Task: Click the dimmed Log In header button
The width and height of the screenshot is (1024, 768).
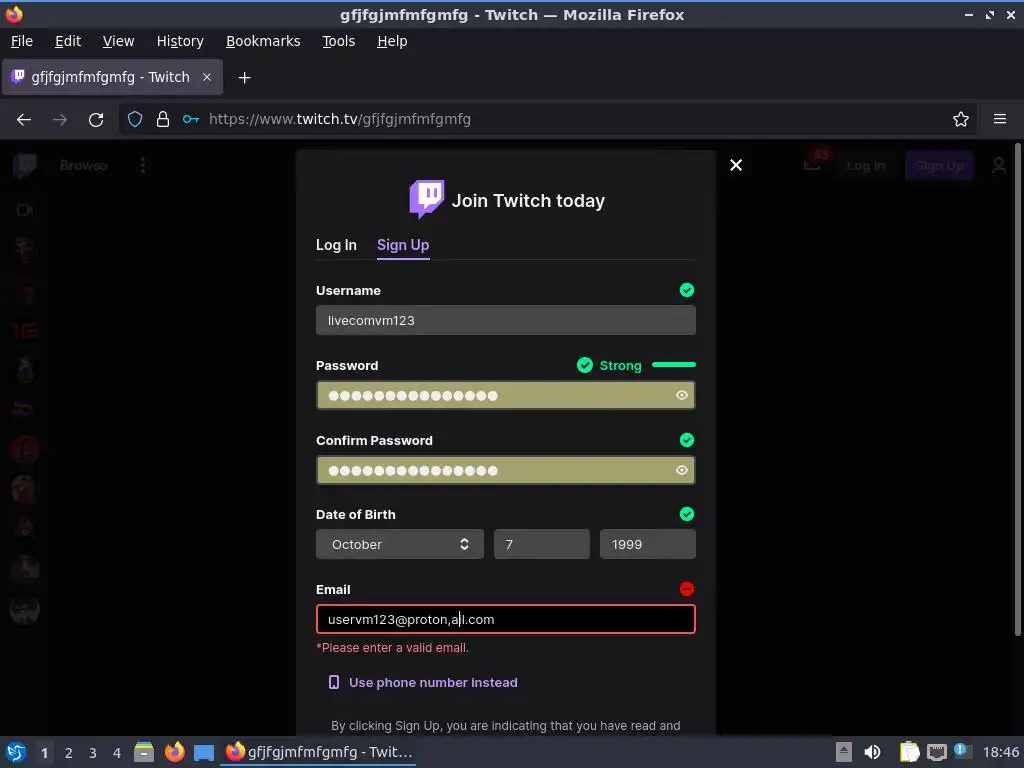Action: [865, 166]
